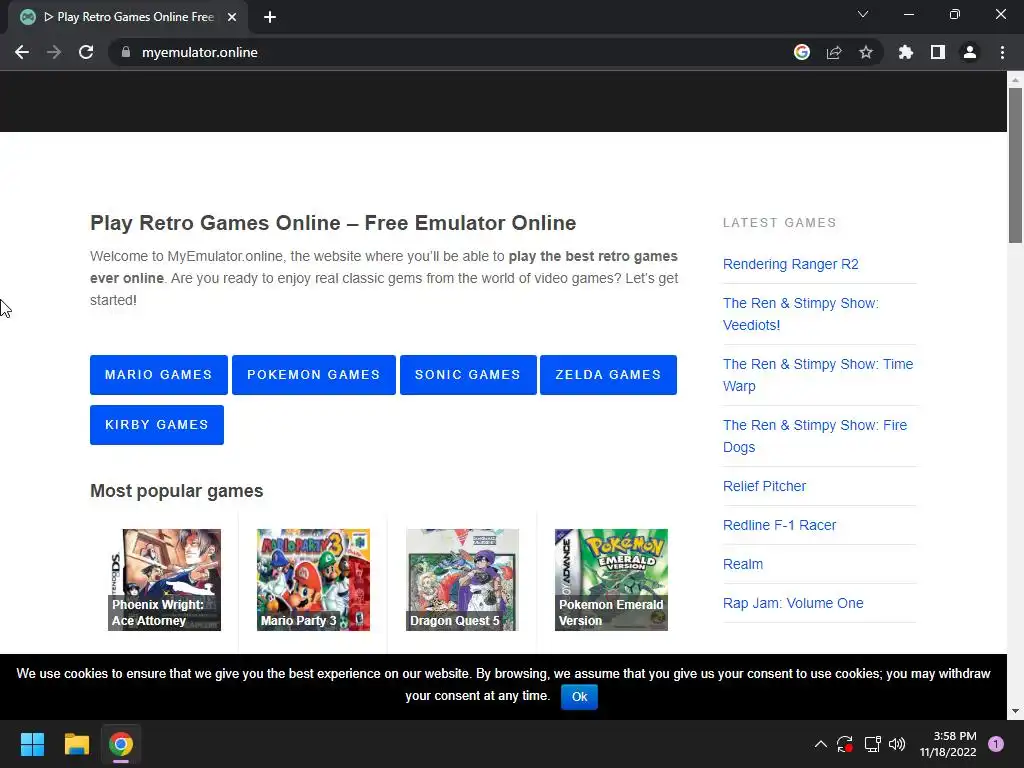Open the Pokemon Emerald Version thumbnail
This screenshot has height=768, width=1024.
[x=611, y=580]
